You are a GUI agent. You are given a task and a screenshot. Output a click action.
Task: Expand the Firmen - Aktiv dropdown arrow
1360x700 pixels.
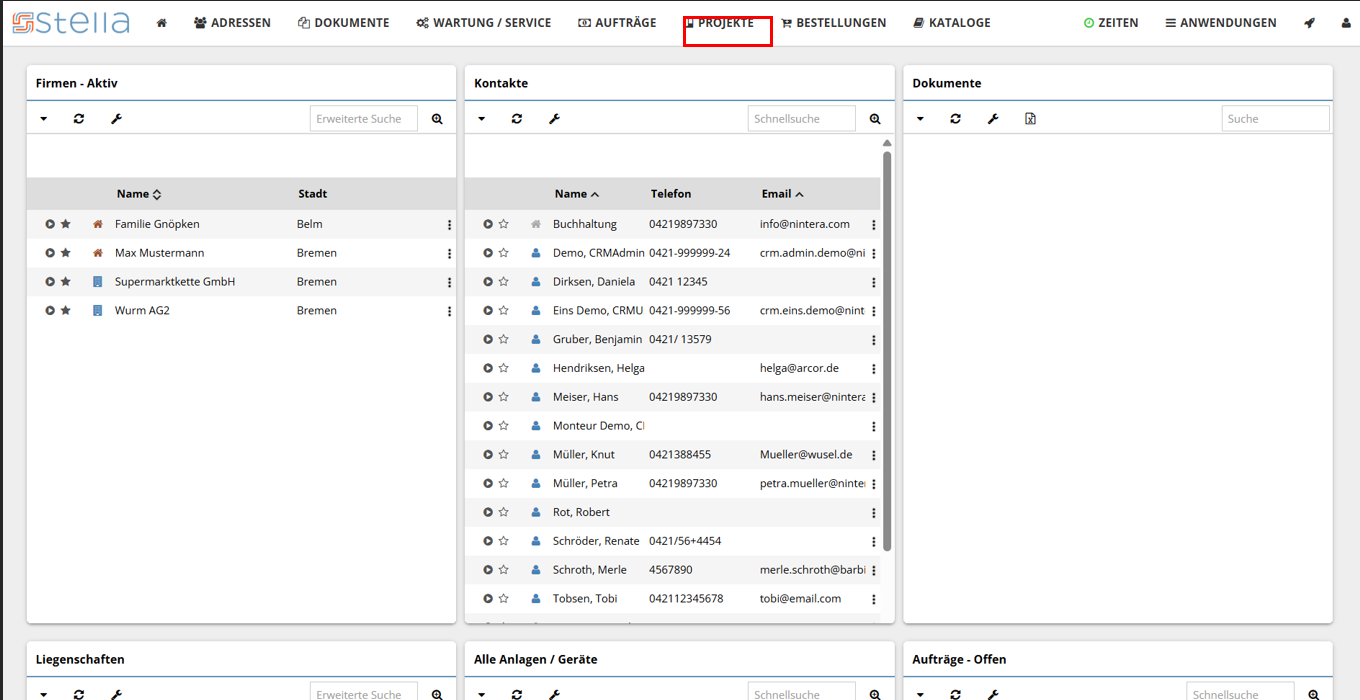44,119
